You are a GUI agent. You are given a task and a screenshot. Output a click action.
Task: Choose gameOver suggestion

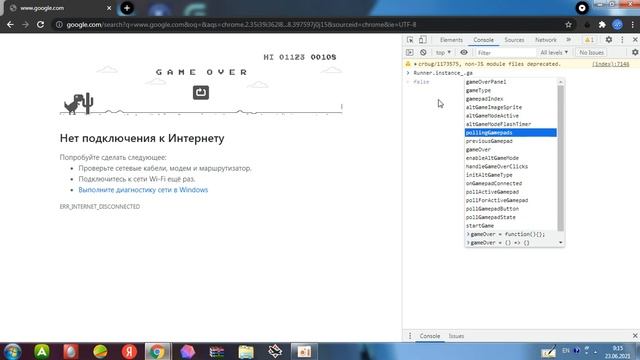(x=511, y=150)
